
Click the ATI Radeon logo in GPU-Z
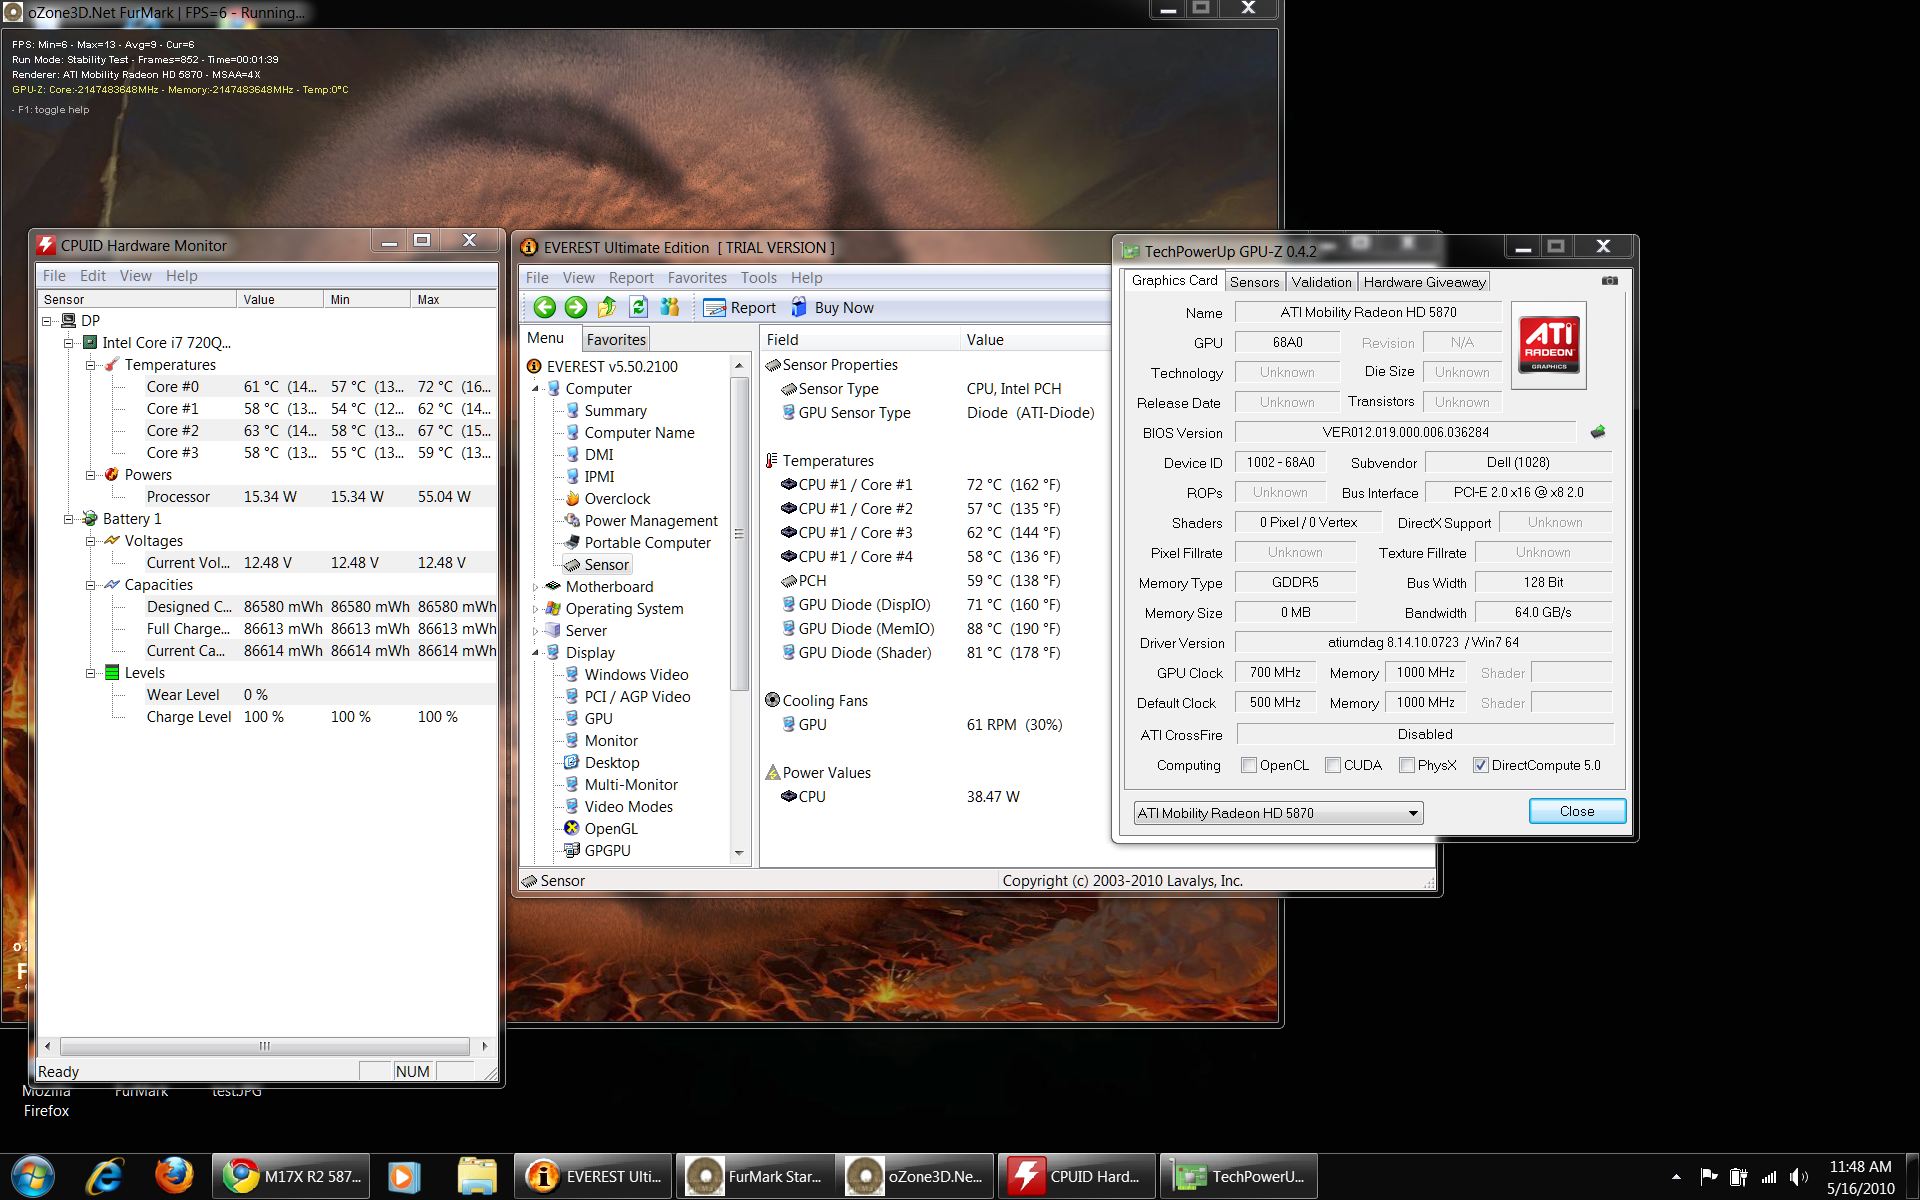(1548, 345)
